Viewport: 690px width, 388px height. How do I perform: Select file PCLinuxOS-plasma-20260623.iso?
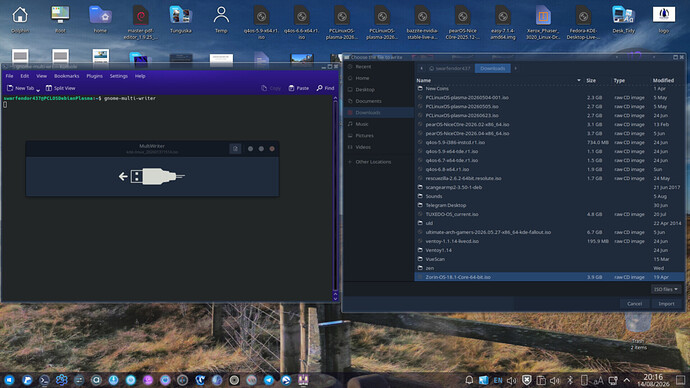tap(550, 115)
